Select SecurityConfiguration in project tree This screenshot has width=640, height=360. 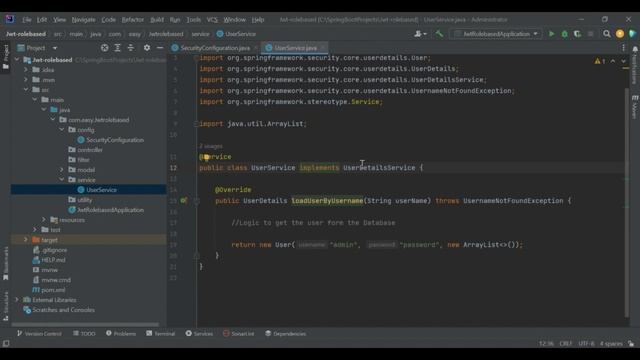tap(115, 140)
